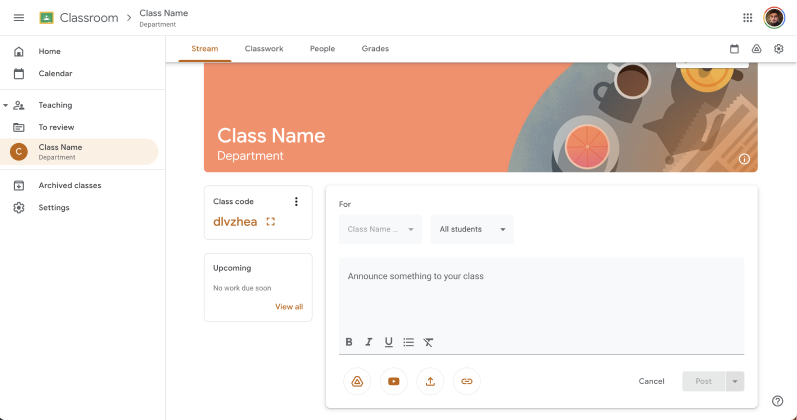Screen dimensions: 797x420
Task: Expand the Post options arrow
Action: tap(736, 381)
